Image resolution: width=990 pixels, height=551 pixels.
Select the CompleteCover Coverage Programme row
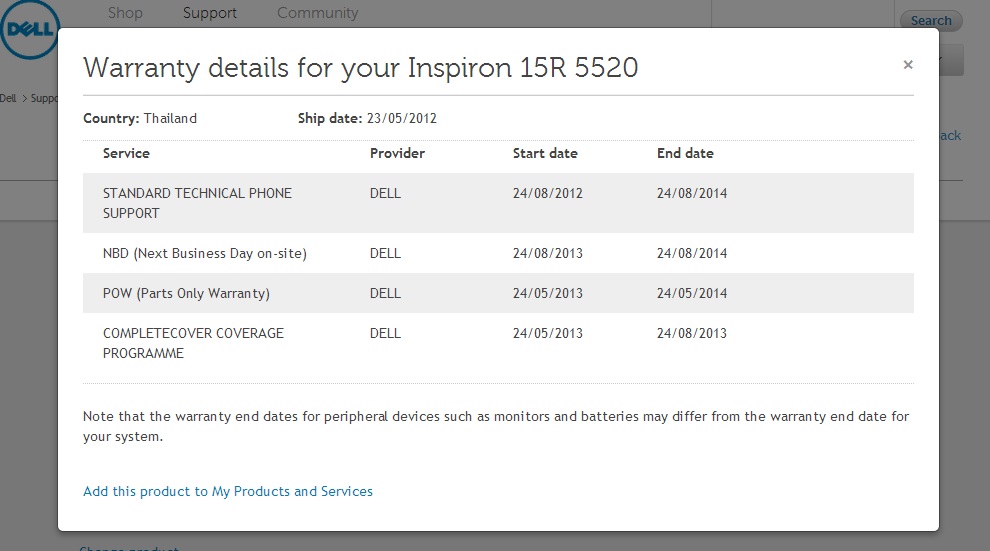click(193, 343)
